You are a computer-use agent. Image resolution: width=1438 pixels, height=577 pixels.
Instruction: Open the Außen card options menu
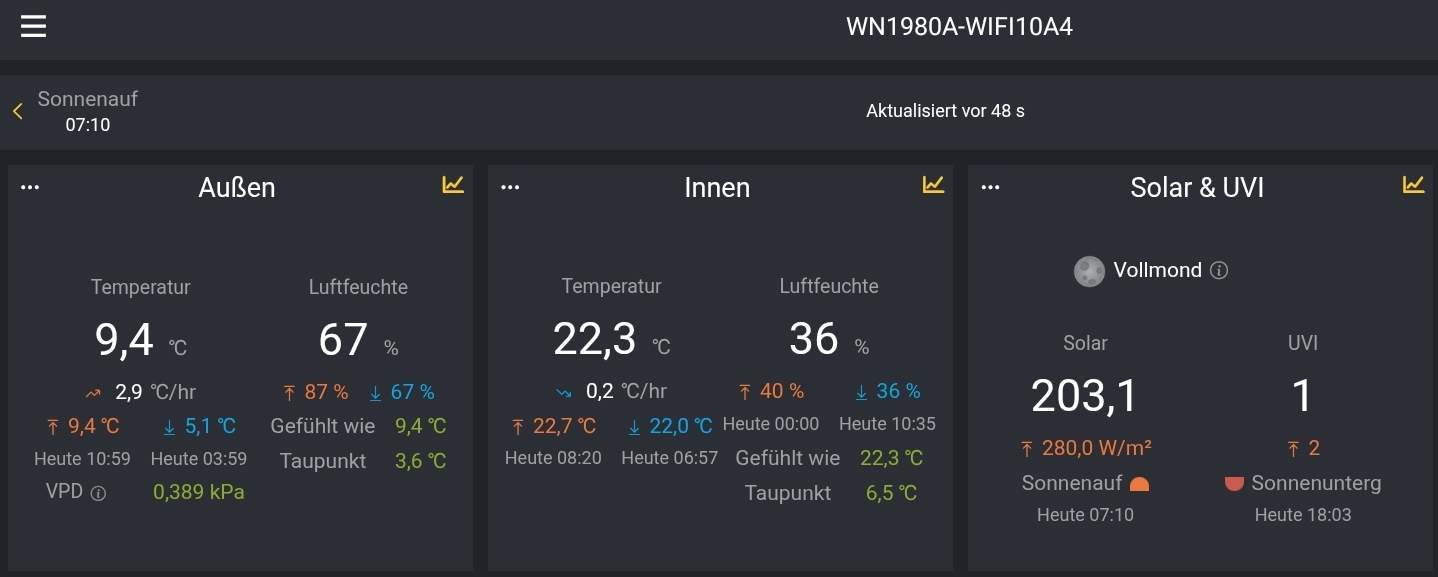[30, 185]
